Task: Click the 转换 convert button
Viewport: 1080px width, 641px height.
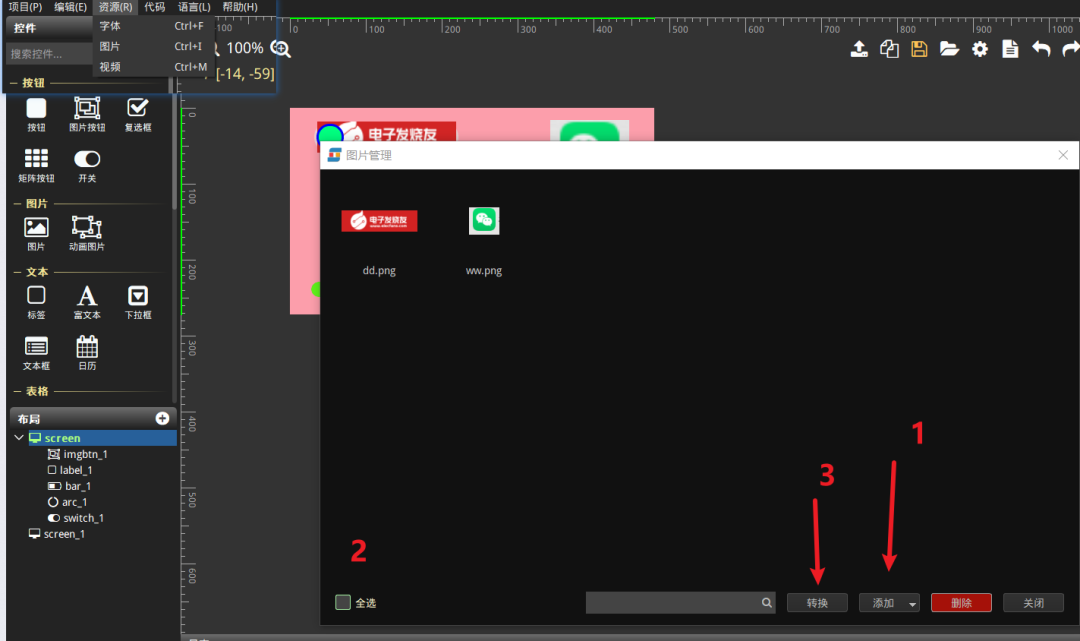Action: click(x=817, y=603)
